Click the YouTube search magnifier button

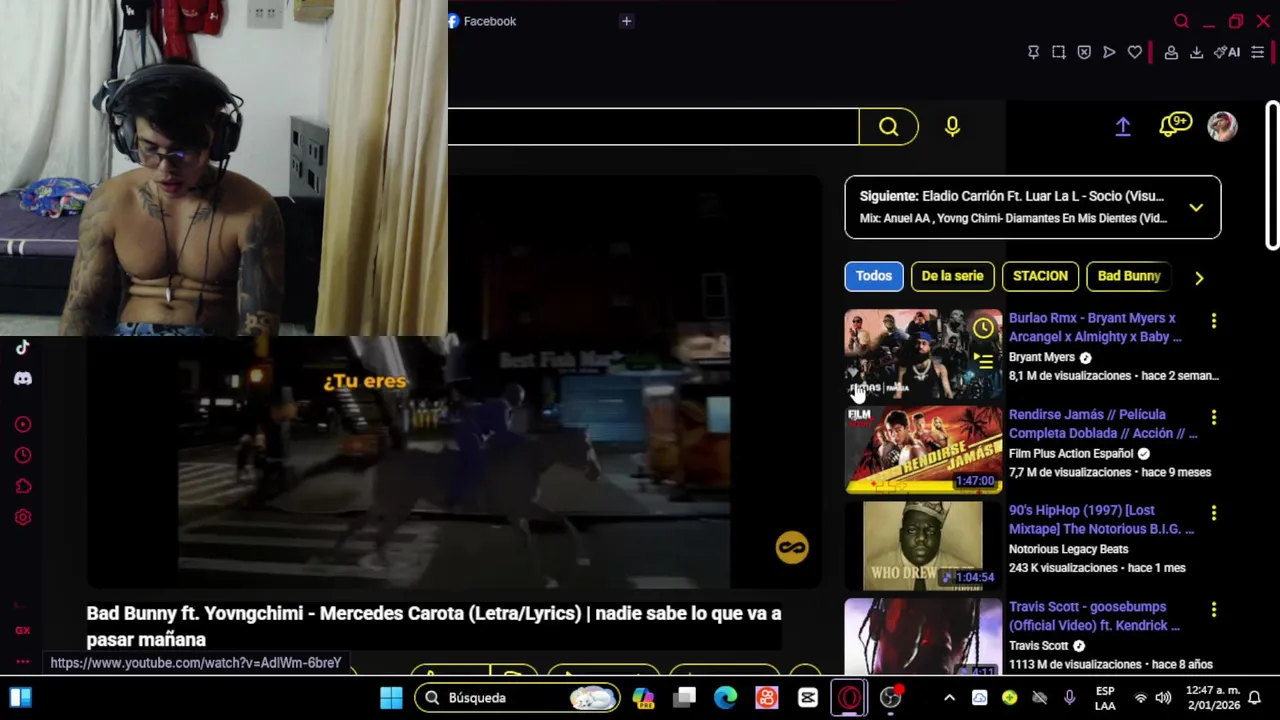click(x=889, y=126)
